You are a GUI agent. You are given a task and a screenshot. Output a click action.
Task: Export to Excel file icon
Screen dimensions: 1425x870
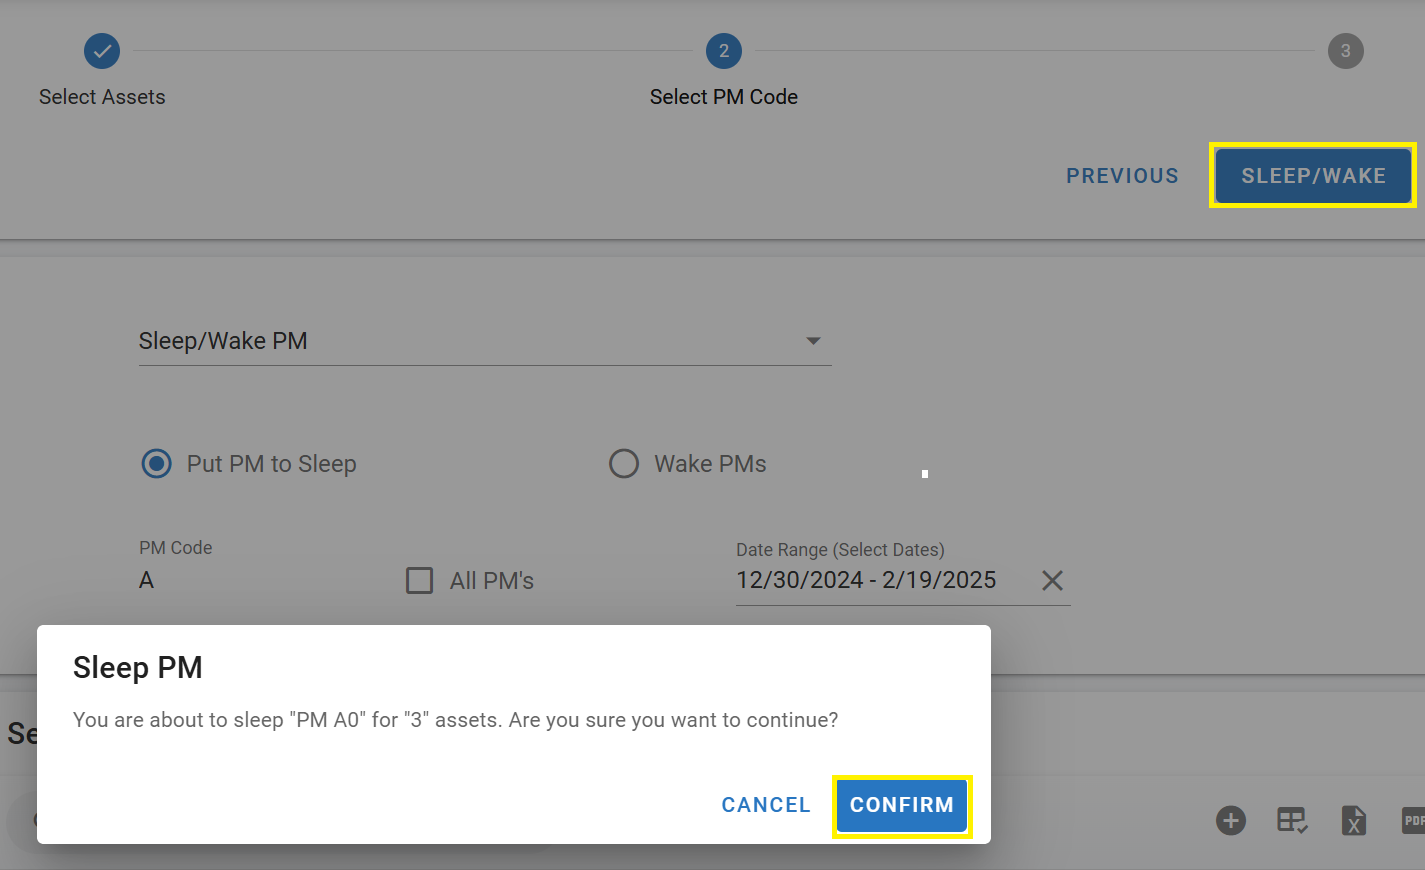pos(1353,821)
